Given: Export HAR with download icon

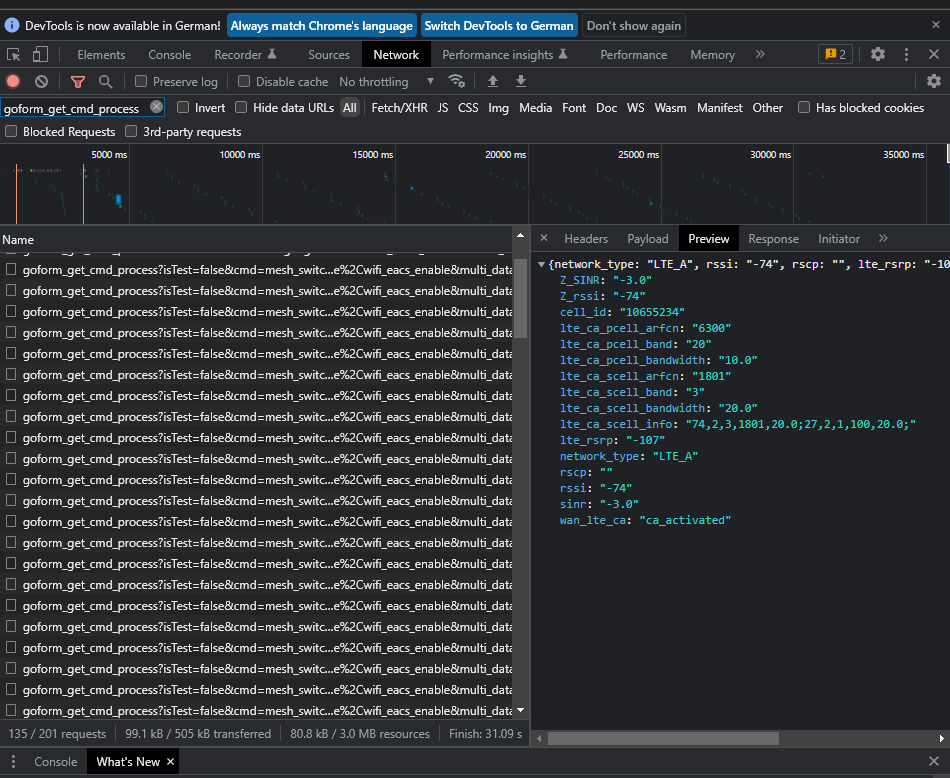Looking at the screenshot, I should pyautogui.click(x=520, y=81).
